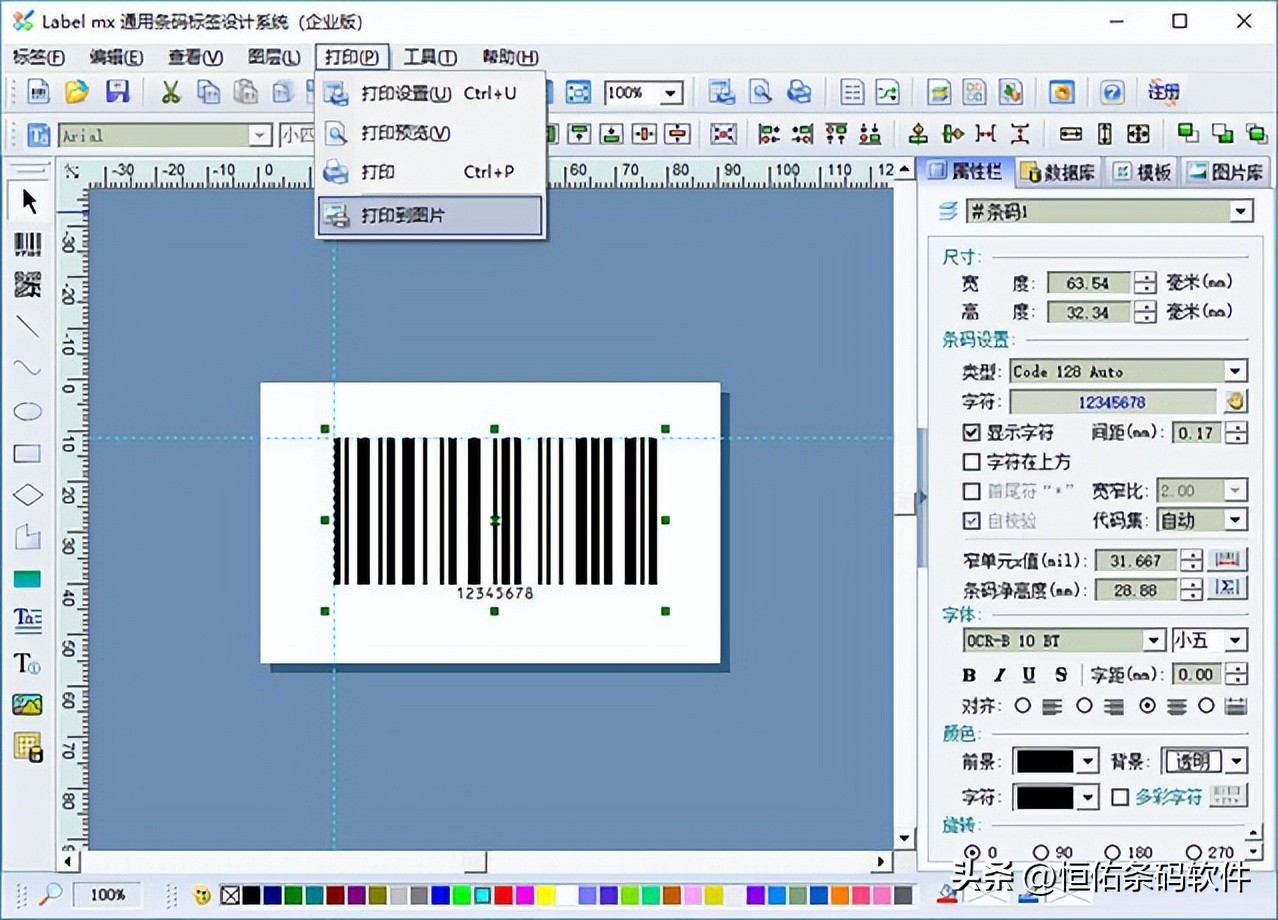Screen dimensions: 1278x920
Task: Click the 字符 input field containing 12345678
Action: click(x=1113, y=401)
